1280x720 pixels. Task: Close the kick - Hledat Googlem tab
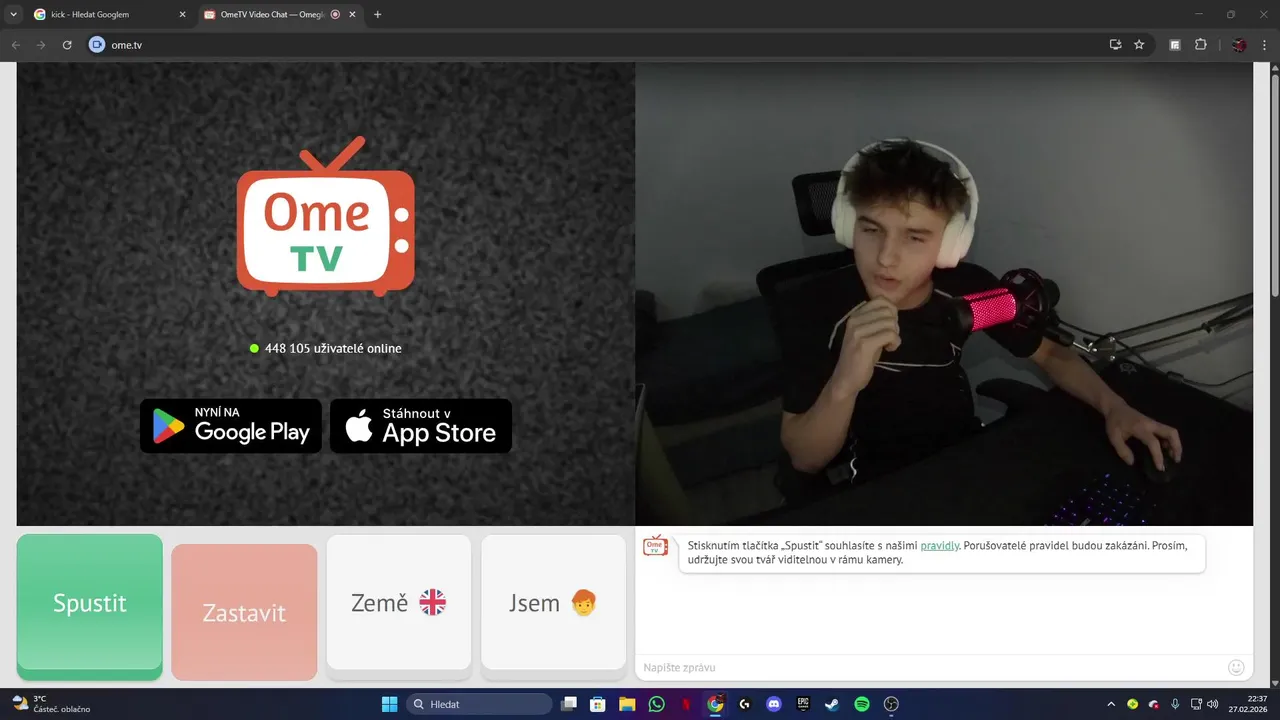[182, 15]
